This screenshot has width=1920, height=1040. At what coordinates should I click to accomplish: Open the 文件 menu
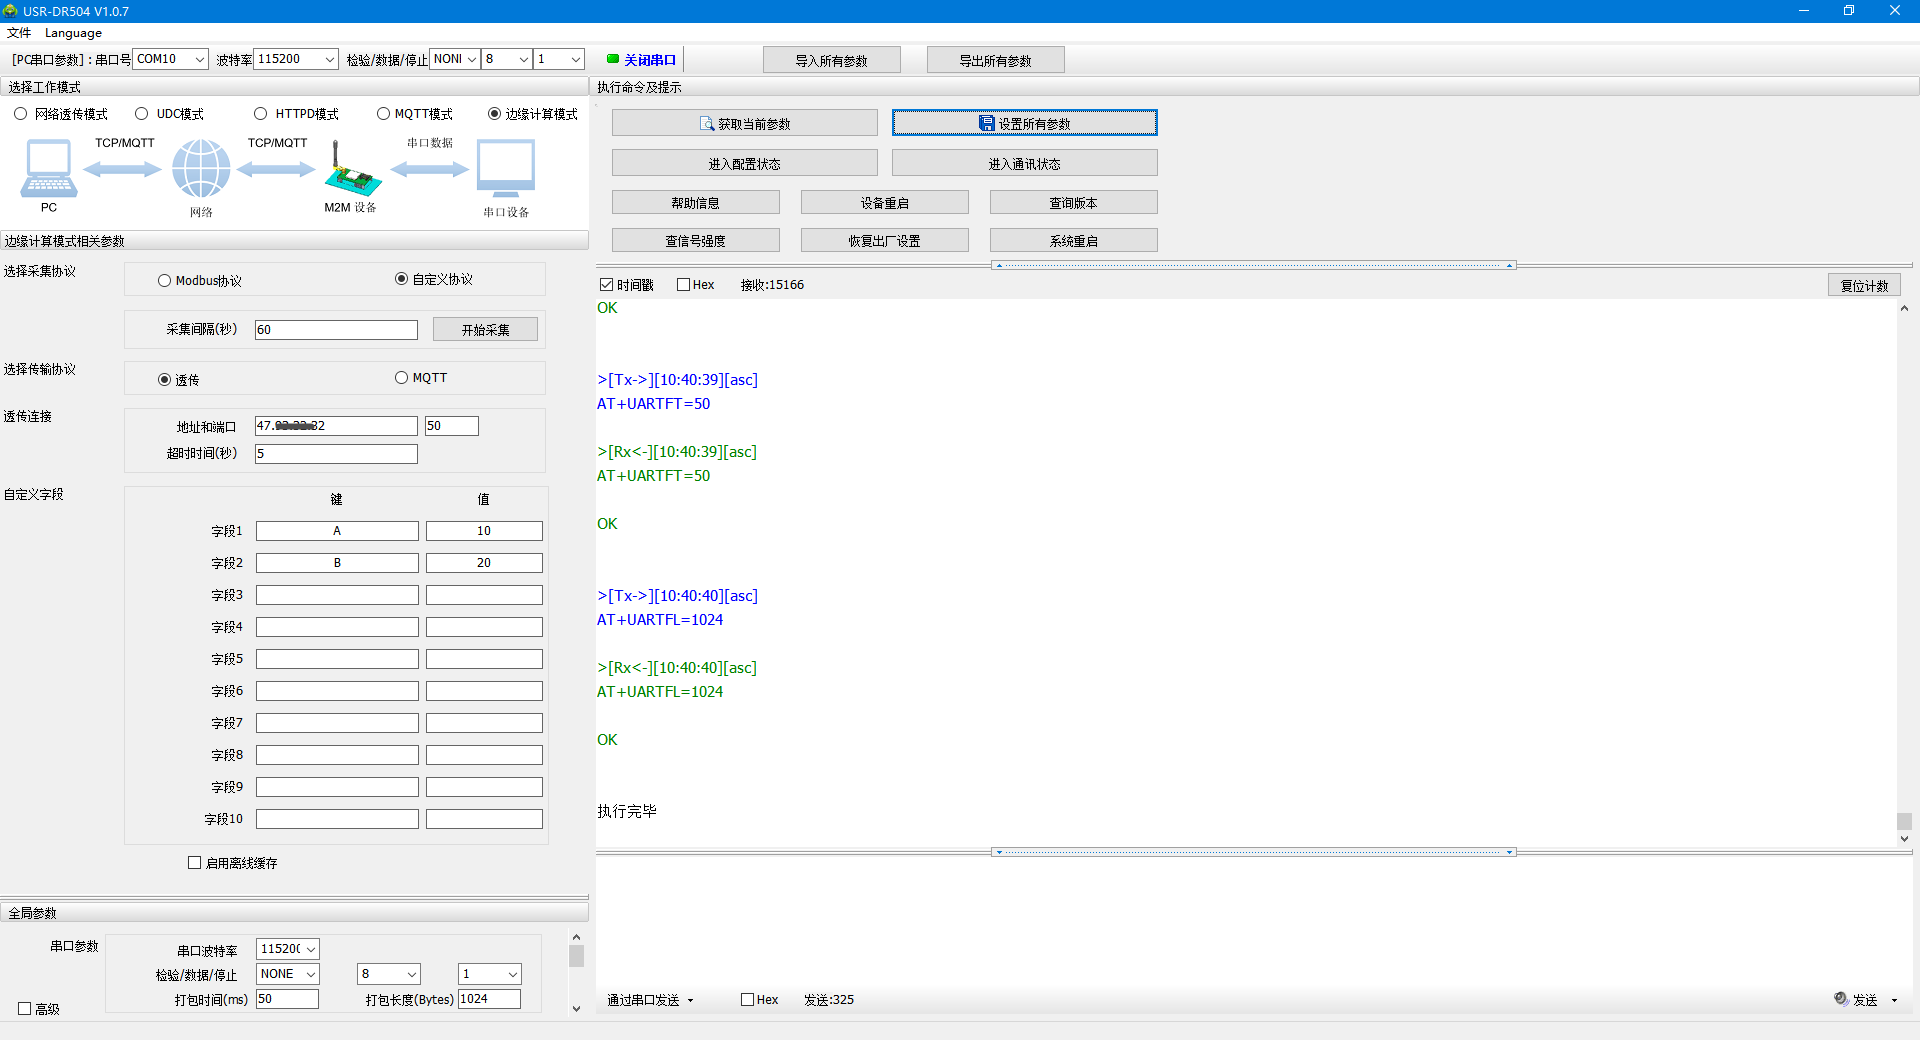18,33
